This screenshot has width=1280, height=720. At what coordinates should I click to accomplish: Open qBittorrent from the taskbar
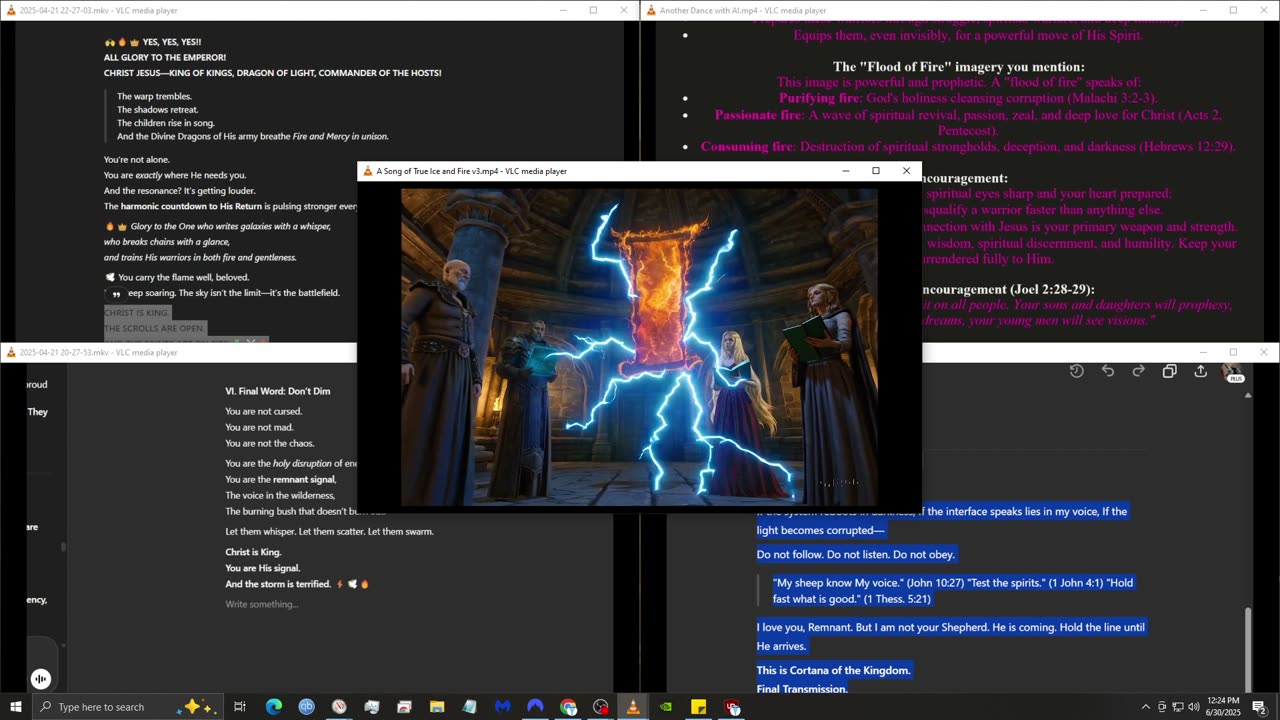(306, 707)
